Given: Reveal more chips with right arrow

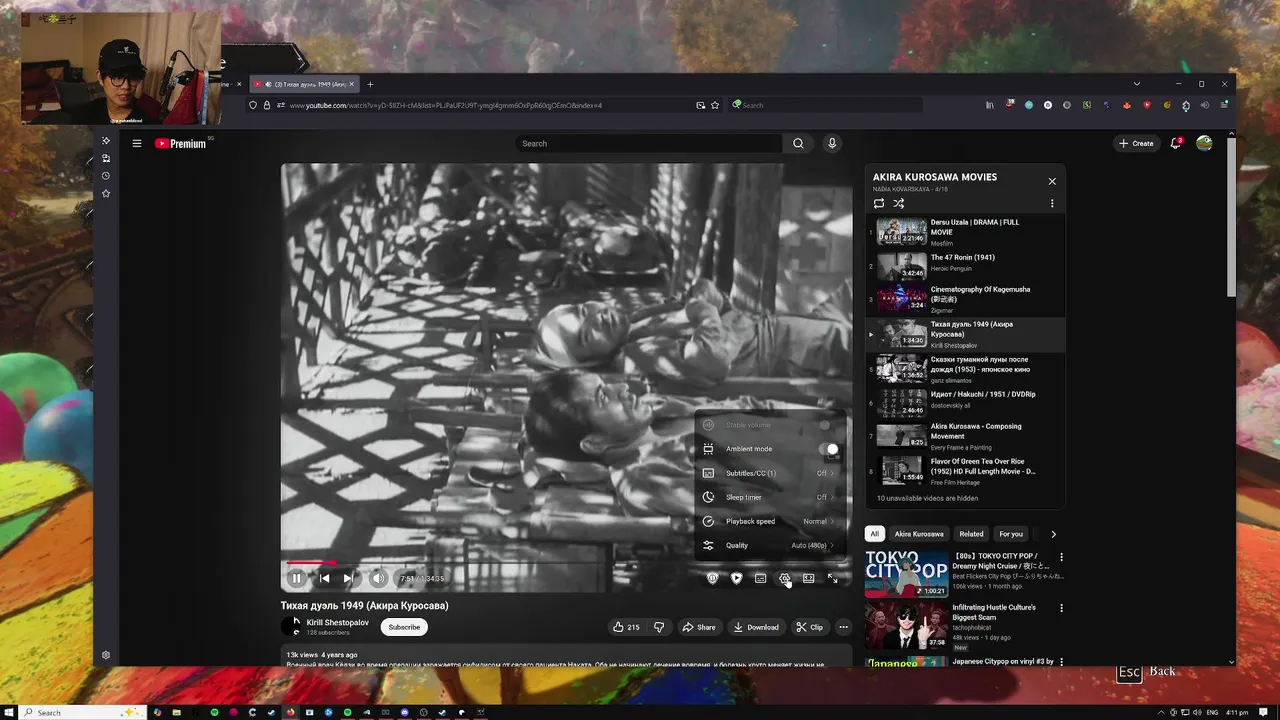Looking at the screenshot, I should pos(1053,534).
